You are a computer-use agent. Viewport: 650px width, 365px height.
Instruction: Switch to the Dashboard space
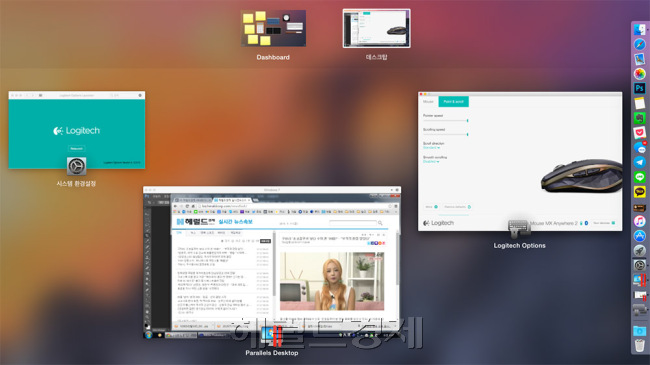point(273,28)
